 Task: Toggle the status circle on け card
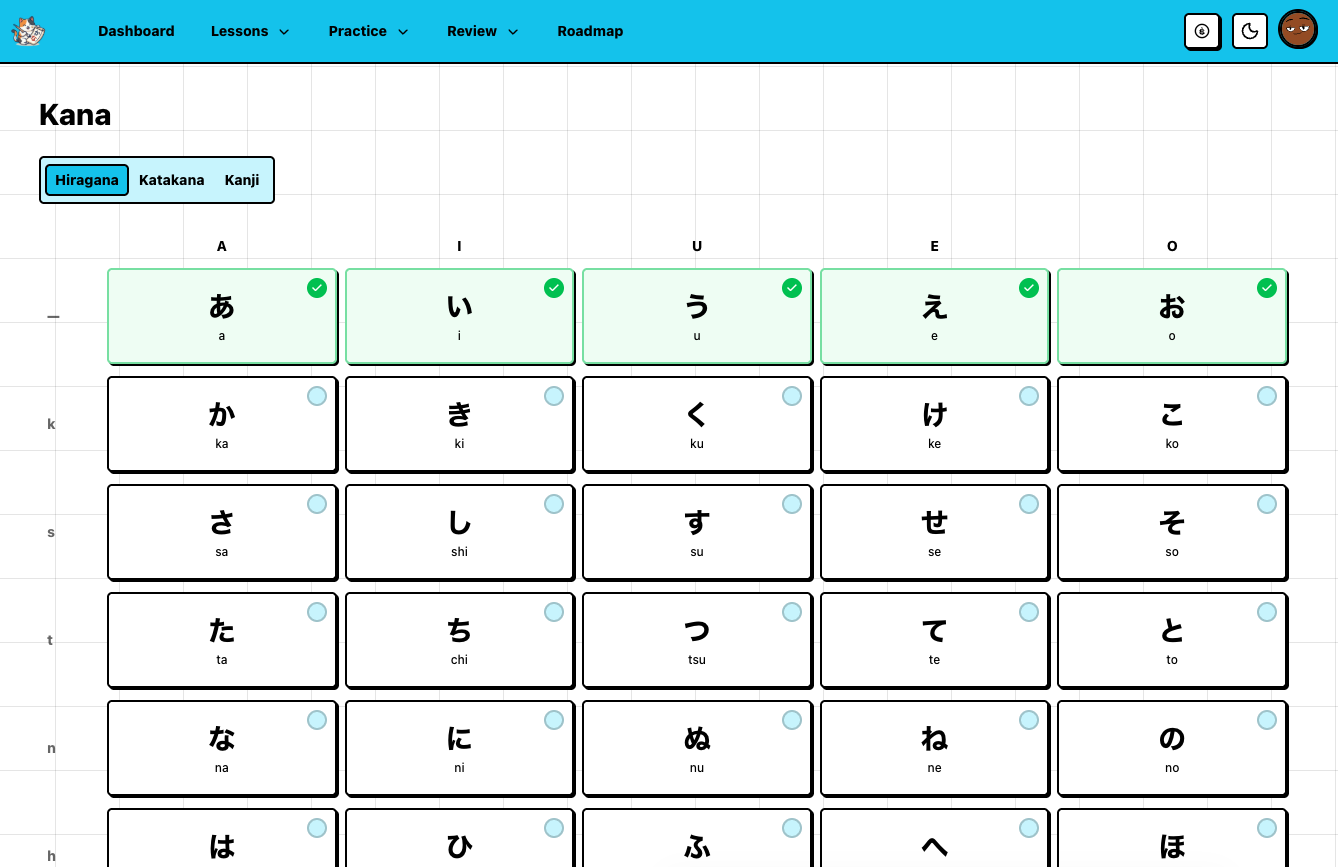pyautogui.click(x=1029, y=396)
